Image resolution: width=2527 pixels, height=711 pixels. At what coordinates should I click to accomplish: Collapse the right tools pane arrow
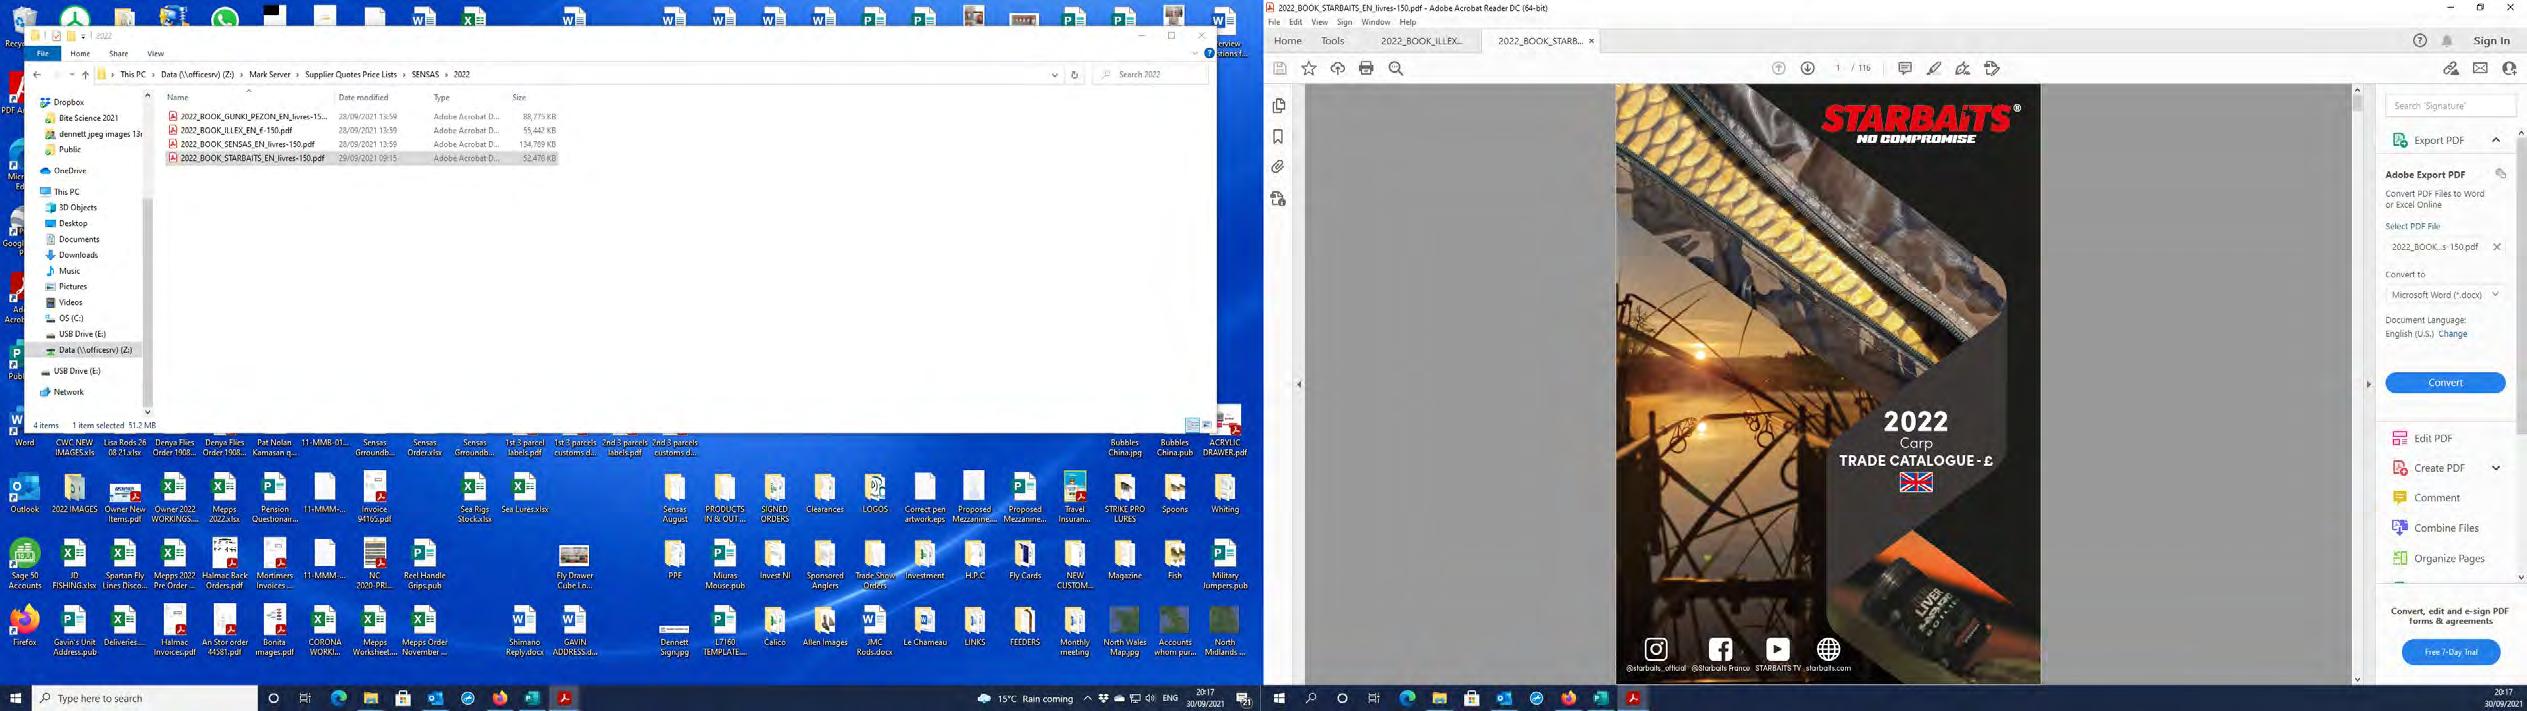point(2368,384)
